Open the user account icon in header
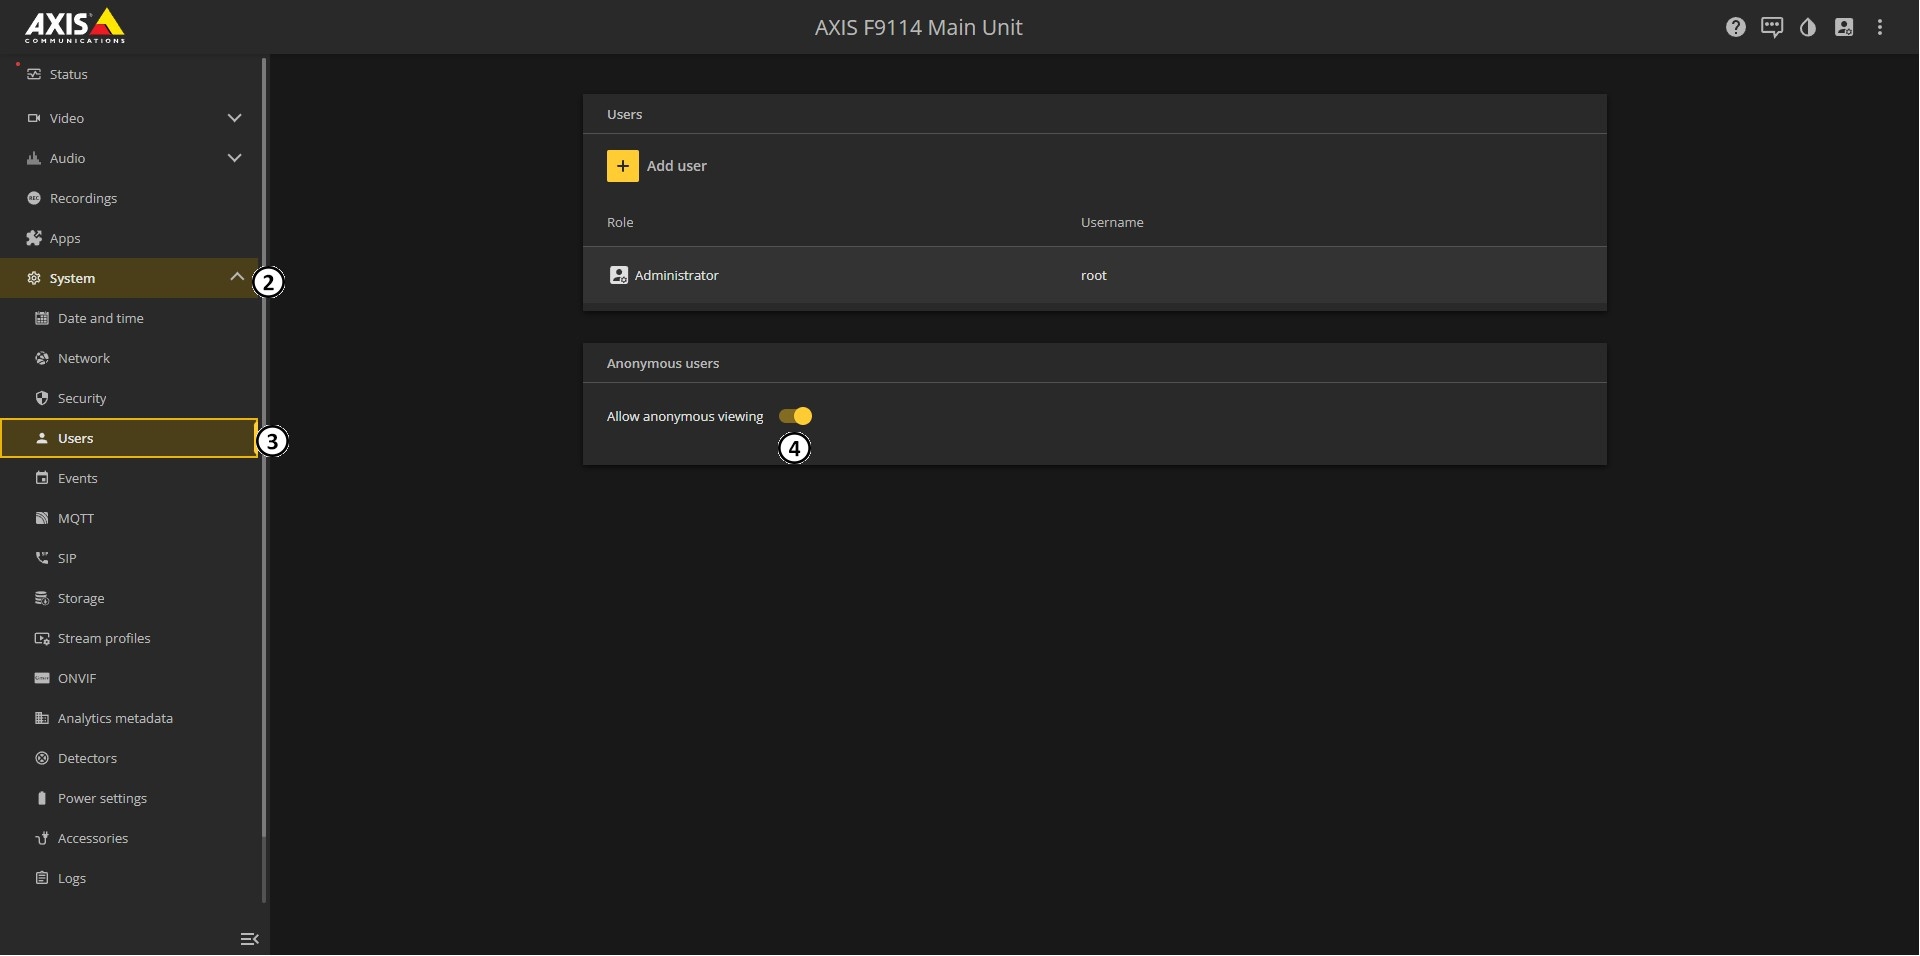This screenshot has width=1920, height=956. (1844, 27)
